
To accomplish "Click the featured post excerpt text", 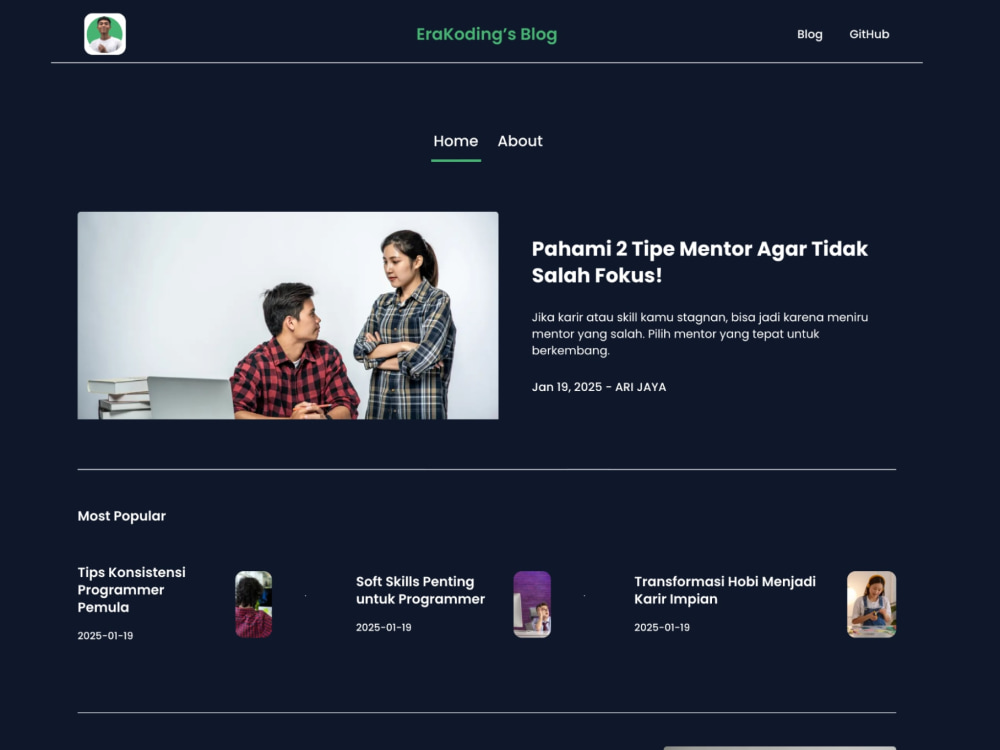I will pos(700,334).
